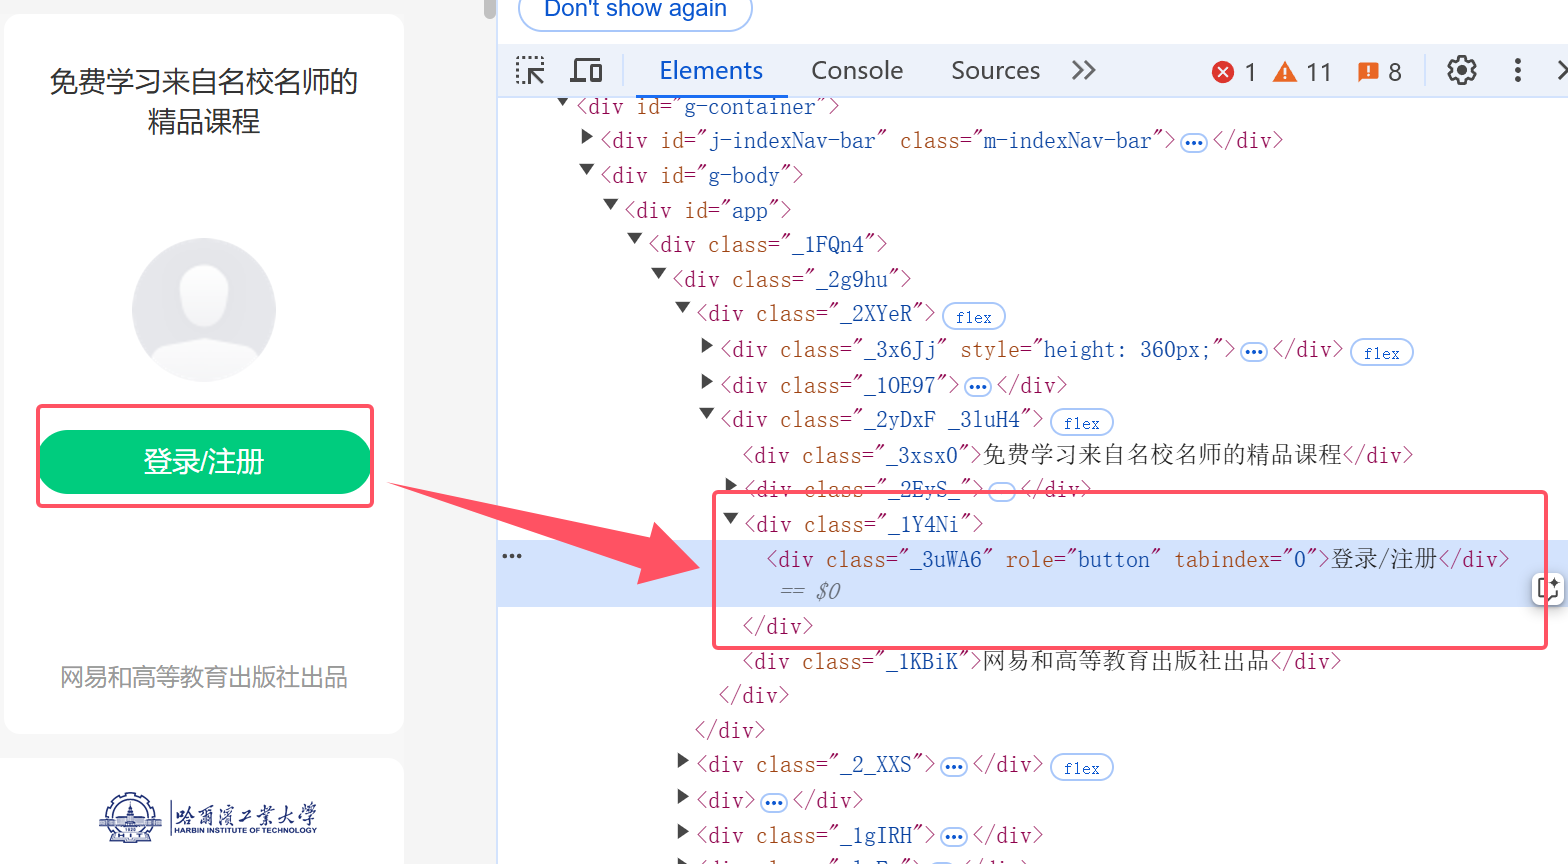1568x864 pixels.
Task: Collapse the g-container div node
Action: (x=564, y=104)
